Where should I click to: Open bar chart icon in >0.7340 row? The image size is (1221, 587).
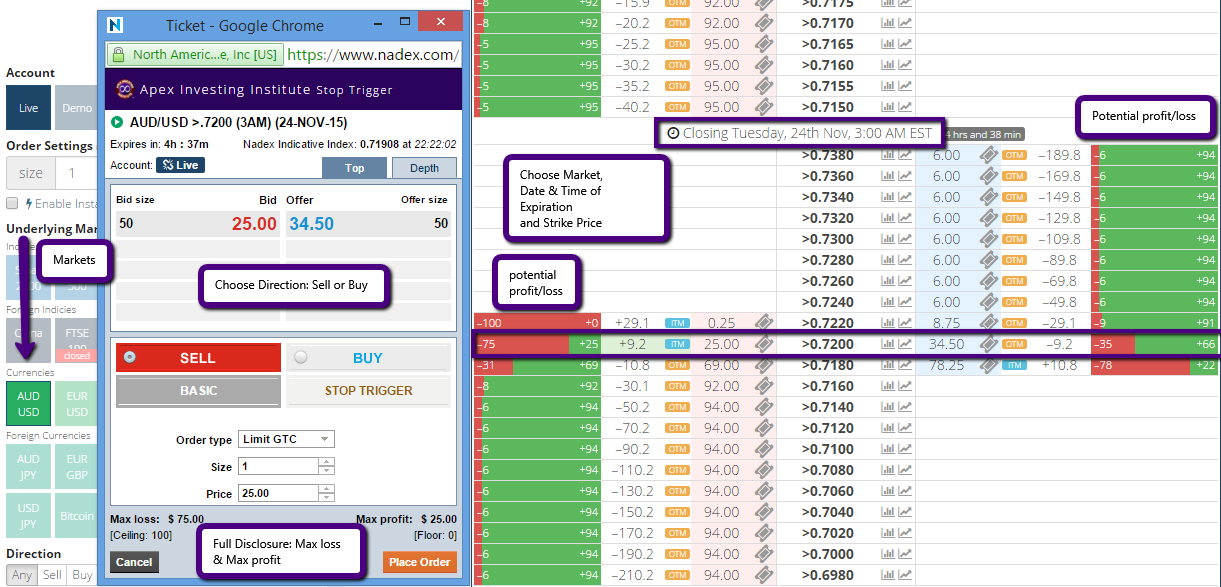887,197
